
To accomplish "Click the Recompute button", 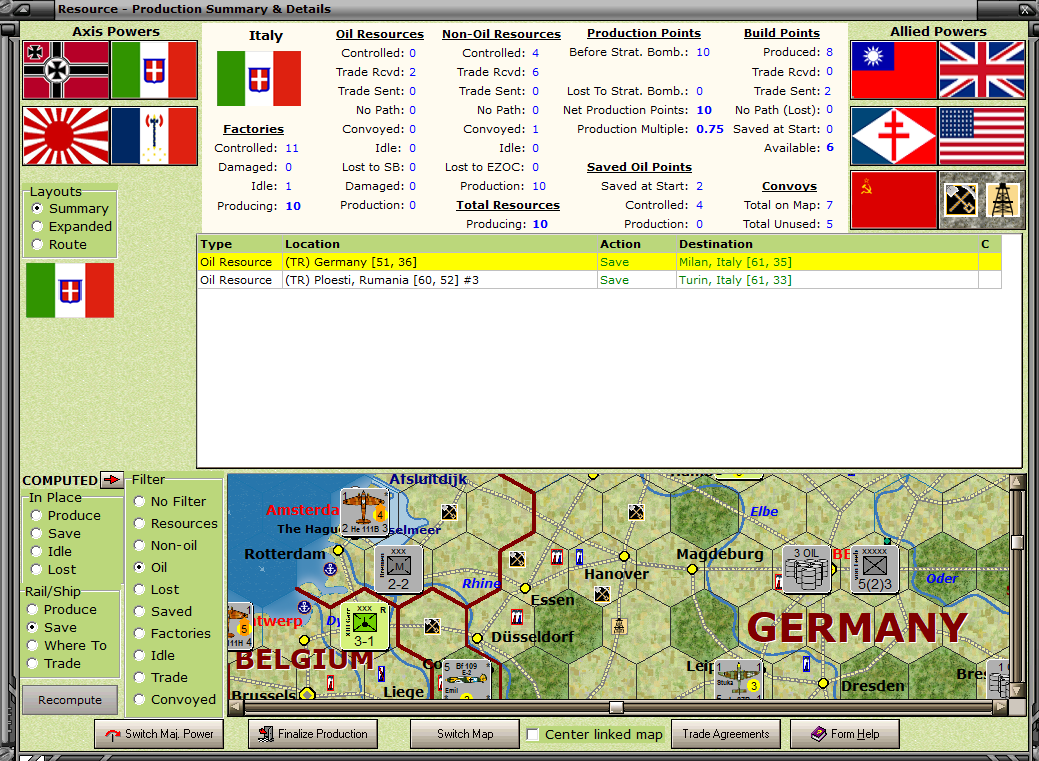I will [x=70, y=700].
